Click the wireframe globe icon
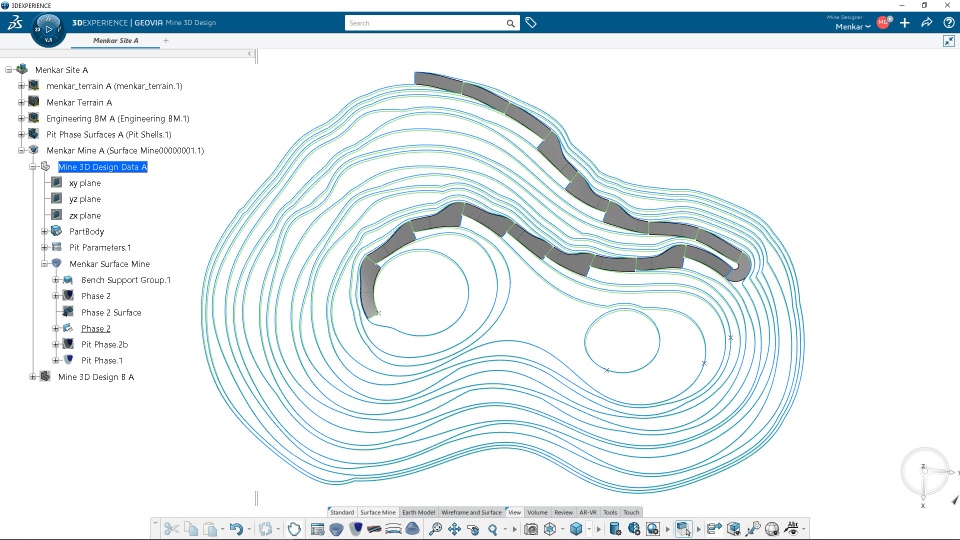Screen dimensions: 960x540 772,529
